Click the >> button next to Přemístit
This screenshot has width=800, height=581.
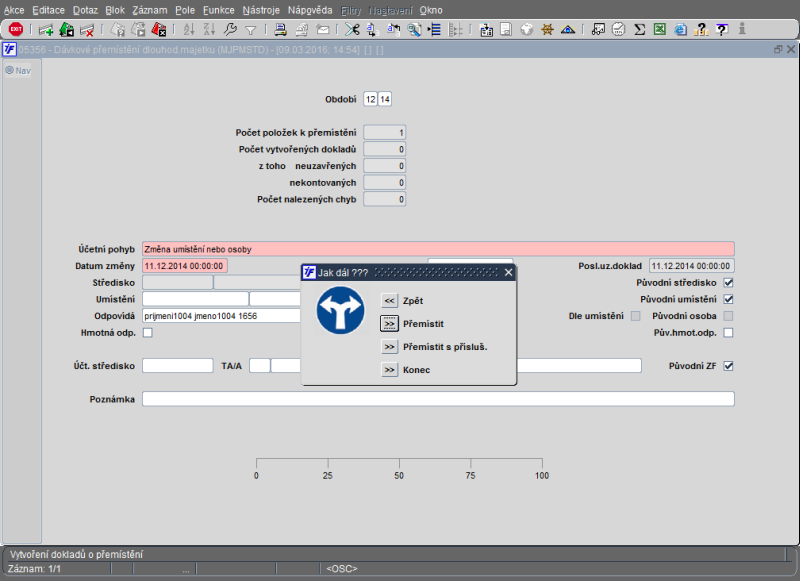tap(389, 323)
